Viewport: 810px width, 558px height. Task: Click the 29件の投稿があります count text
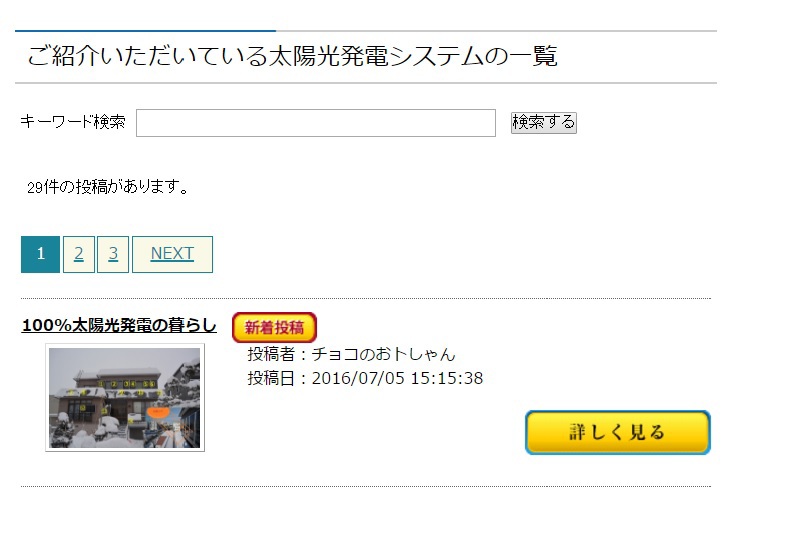(107, 187)
